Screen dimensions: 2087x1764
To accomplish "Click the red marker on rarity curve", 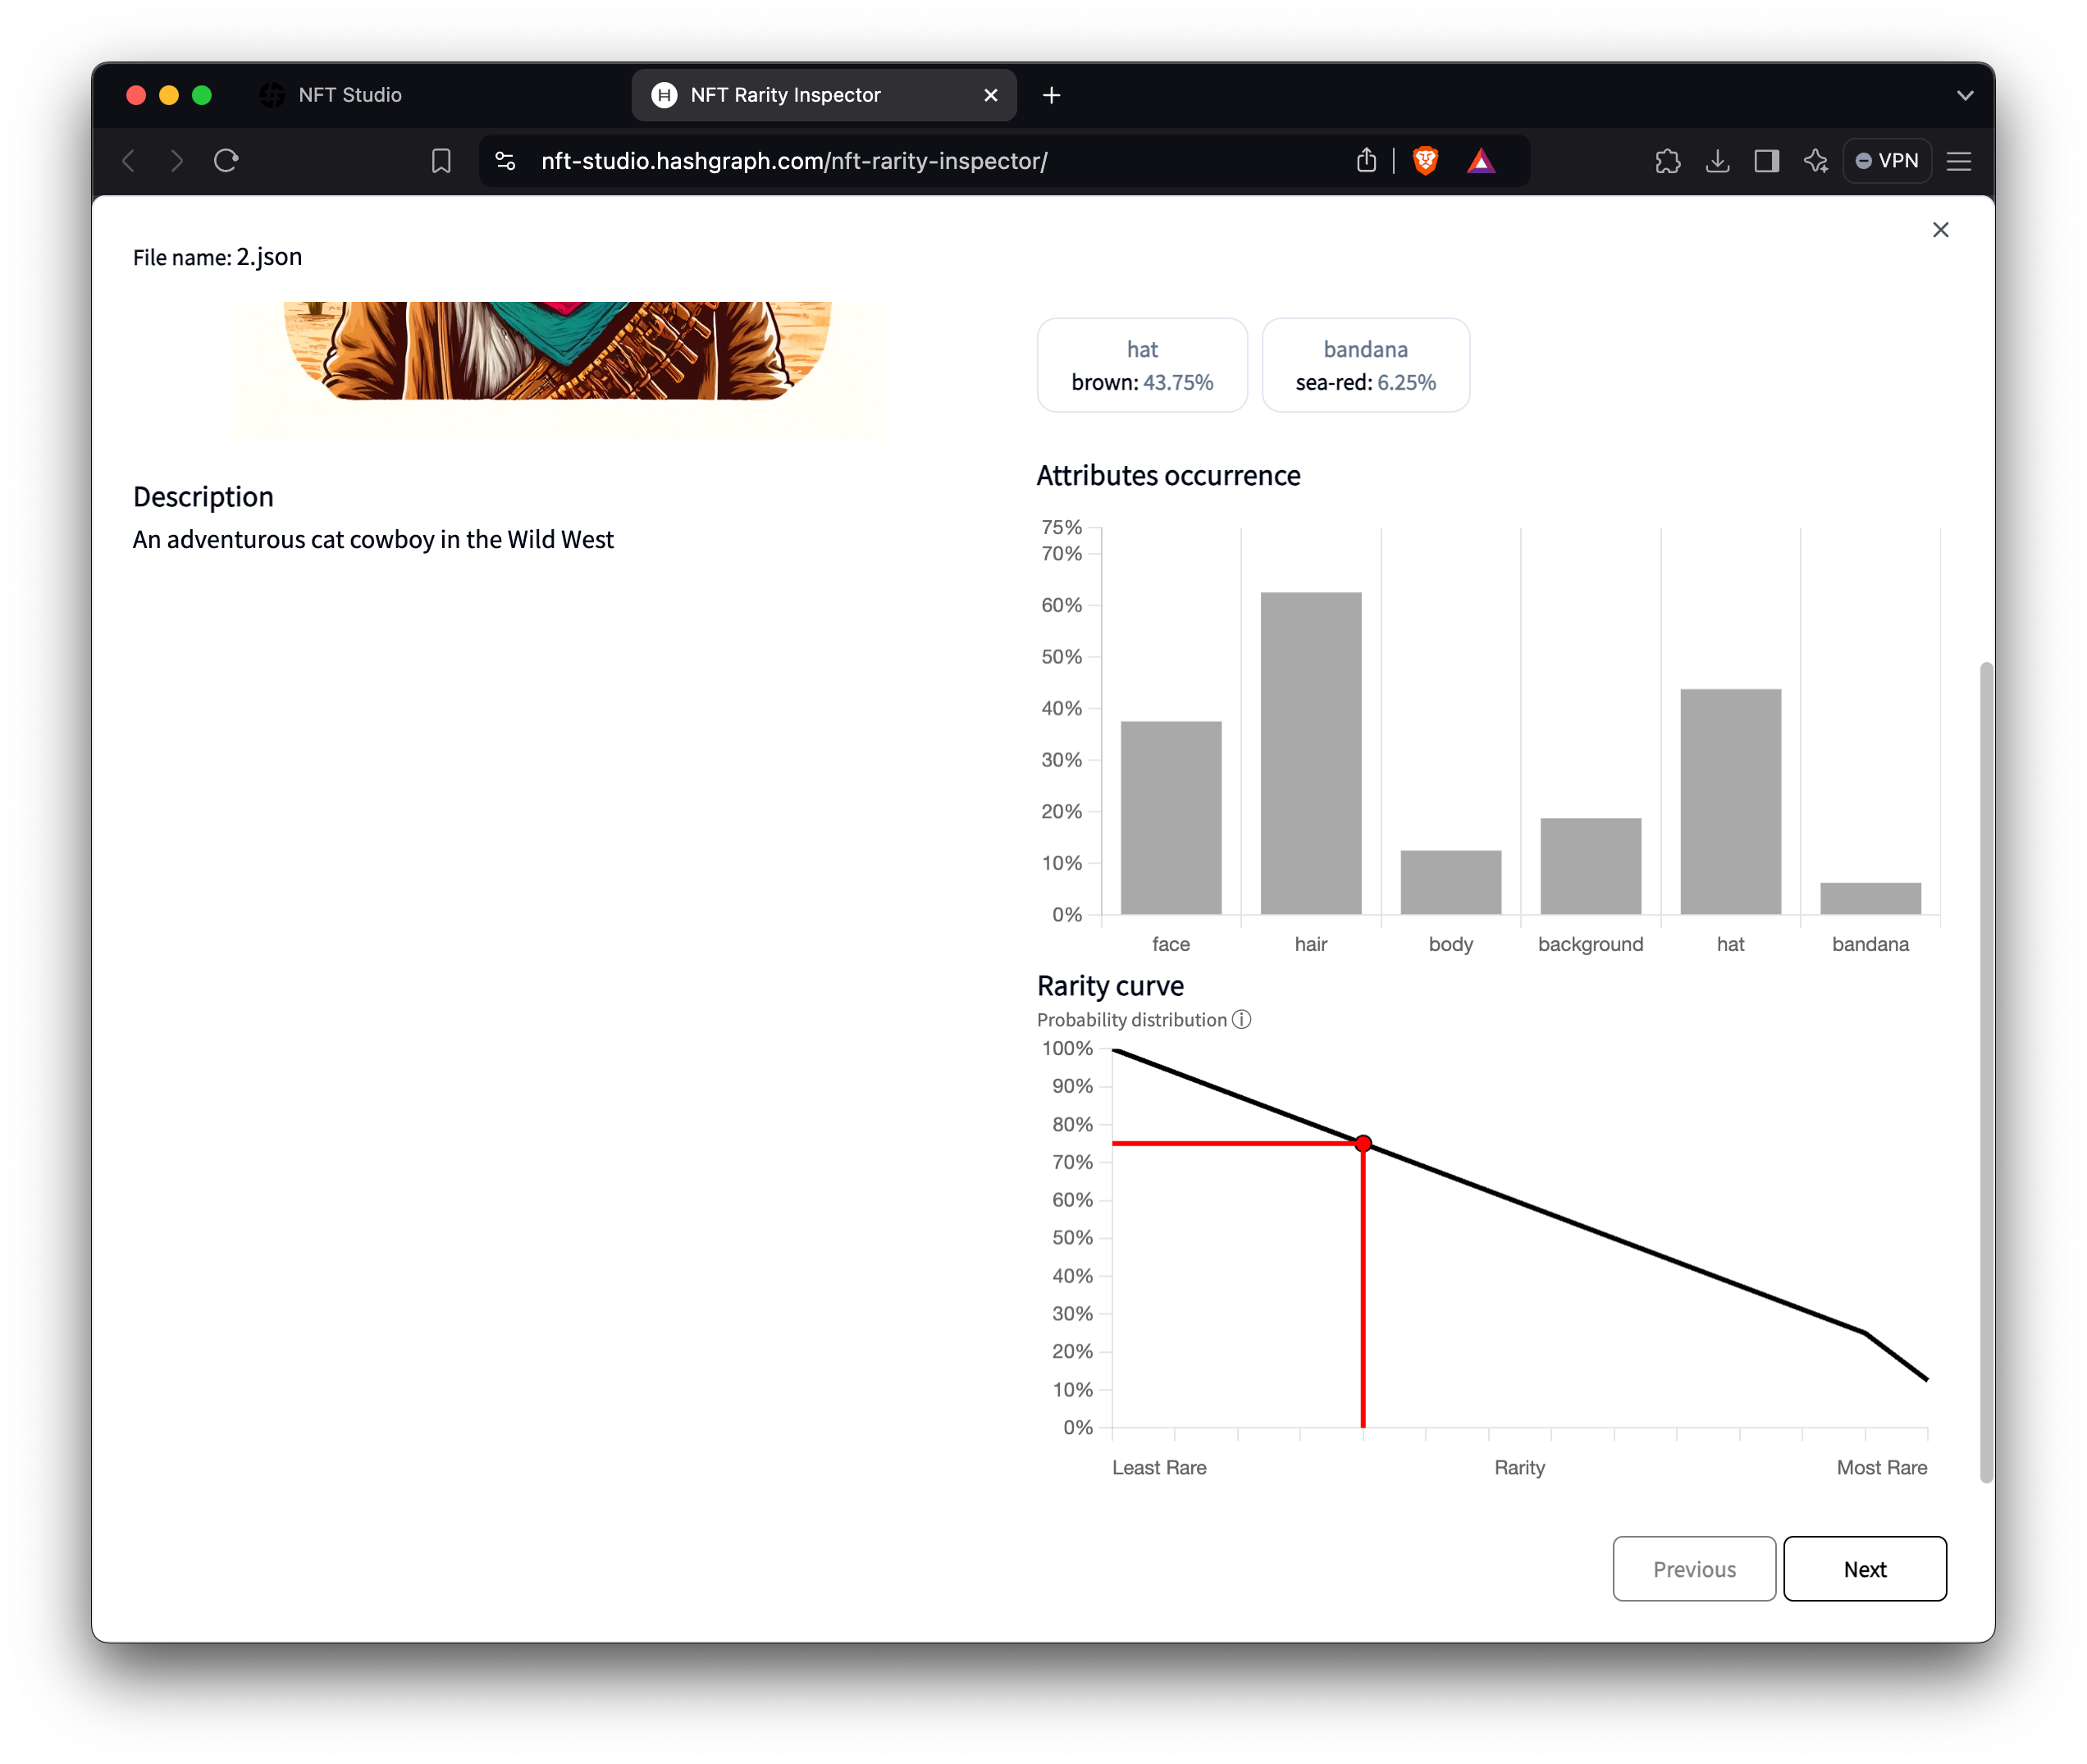I will (x=1363, y=1143).
